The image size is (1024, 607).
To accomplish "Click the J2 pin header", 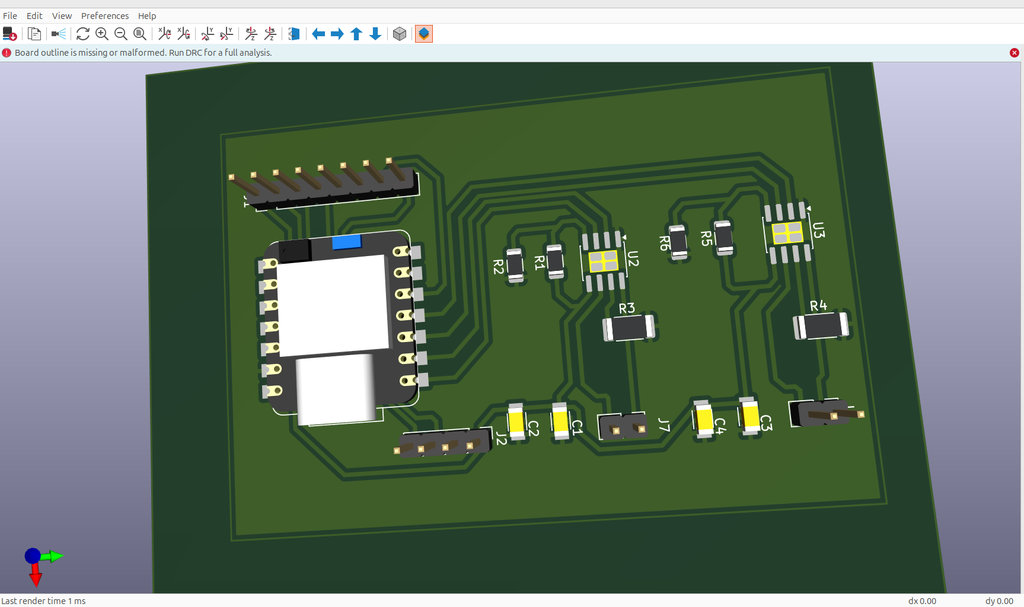I will point(443,442).
